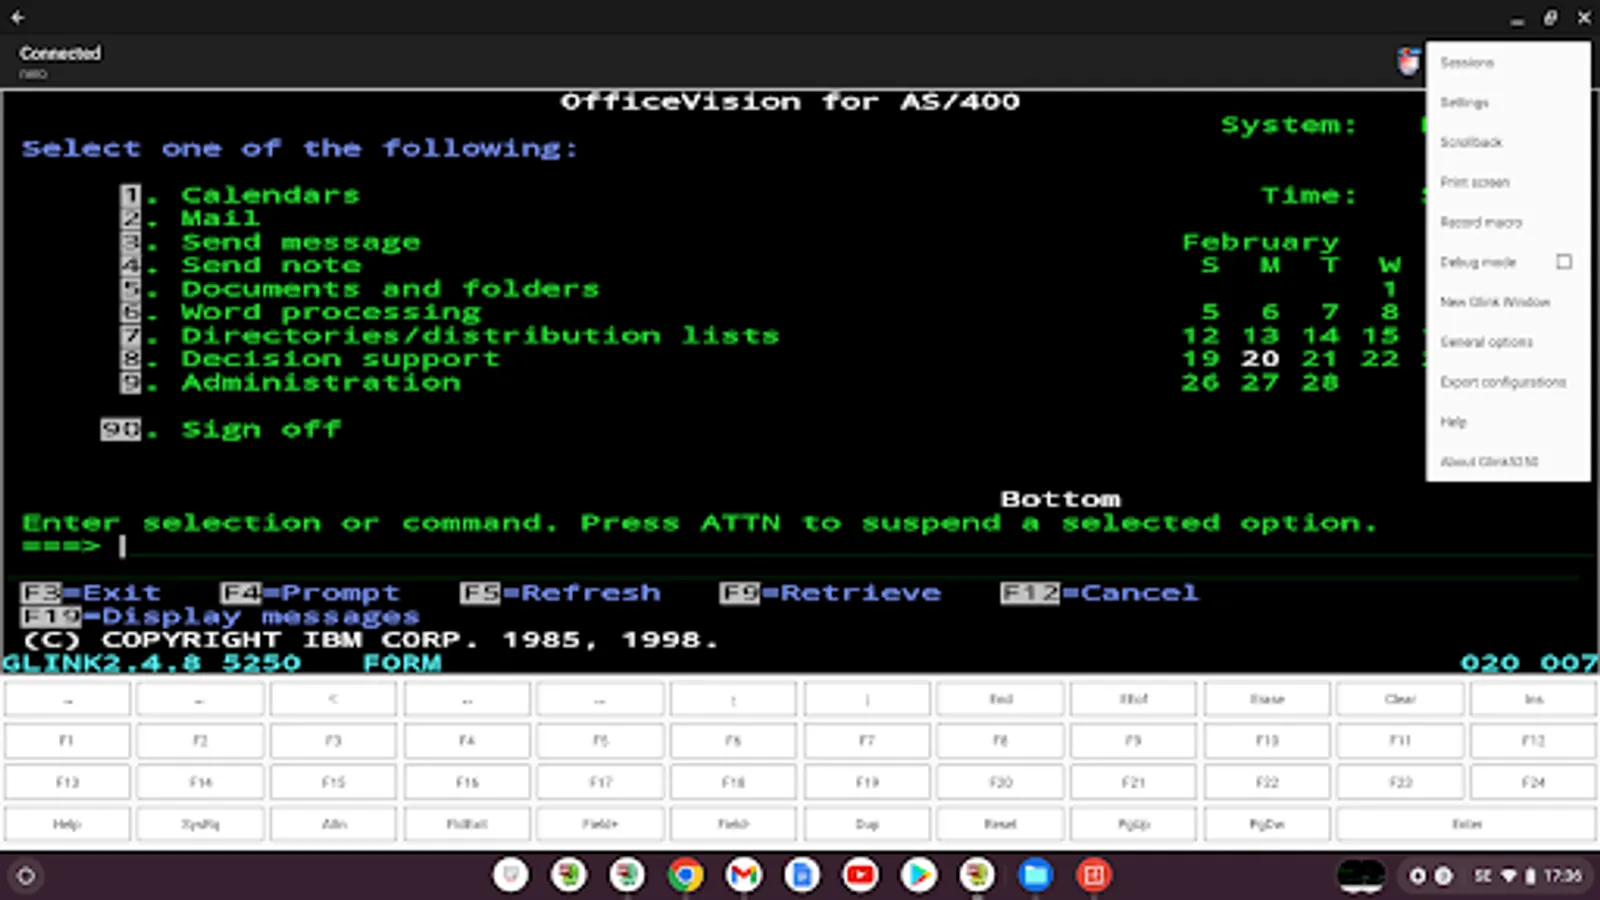Image resolution: width=1600 pixels, height=900 pixels.
Task: Open system tray at the 17:36 clock
Action: (1562, 876)
